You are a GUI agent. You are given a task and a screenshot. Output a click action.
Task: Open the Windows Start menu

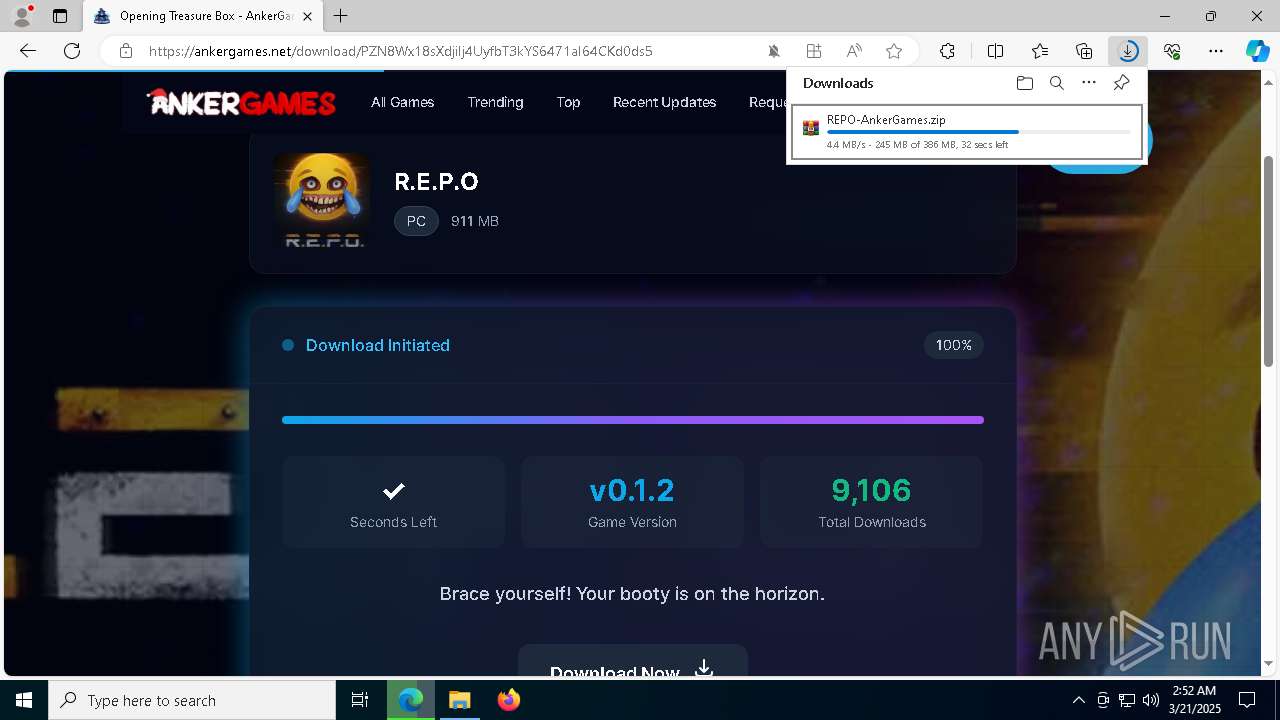[24, 700]
